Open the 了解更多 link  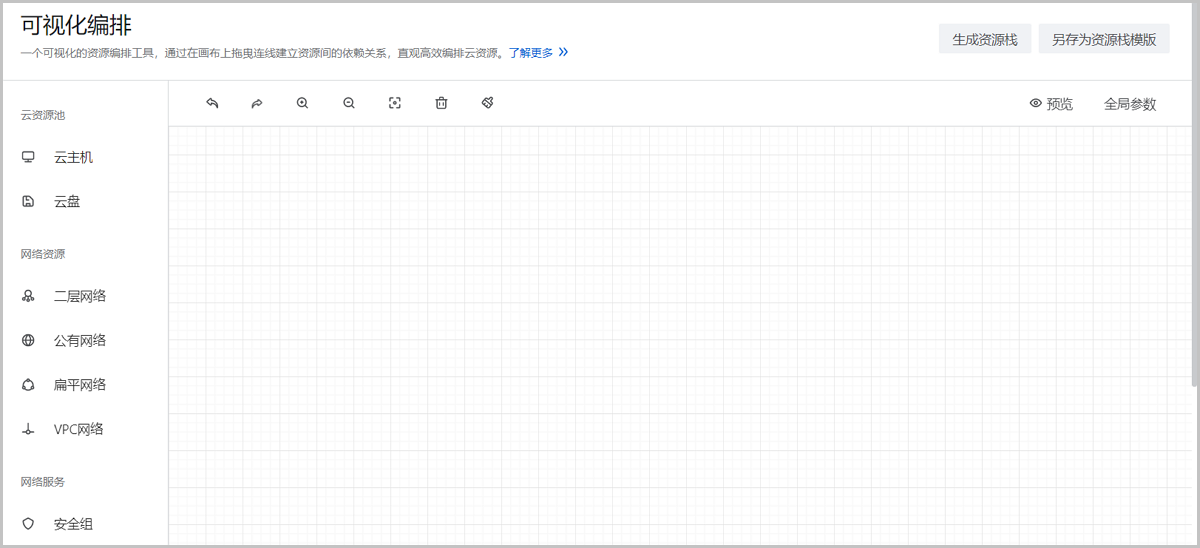tap(530, 53)
